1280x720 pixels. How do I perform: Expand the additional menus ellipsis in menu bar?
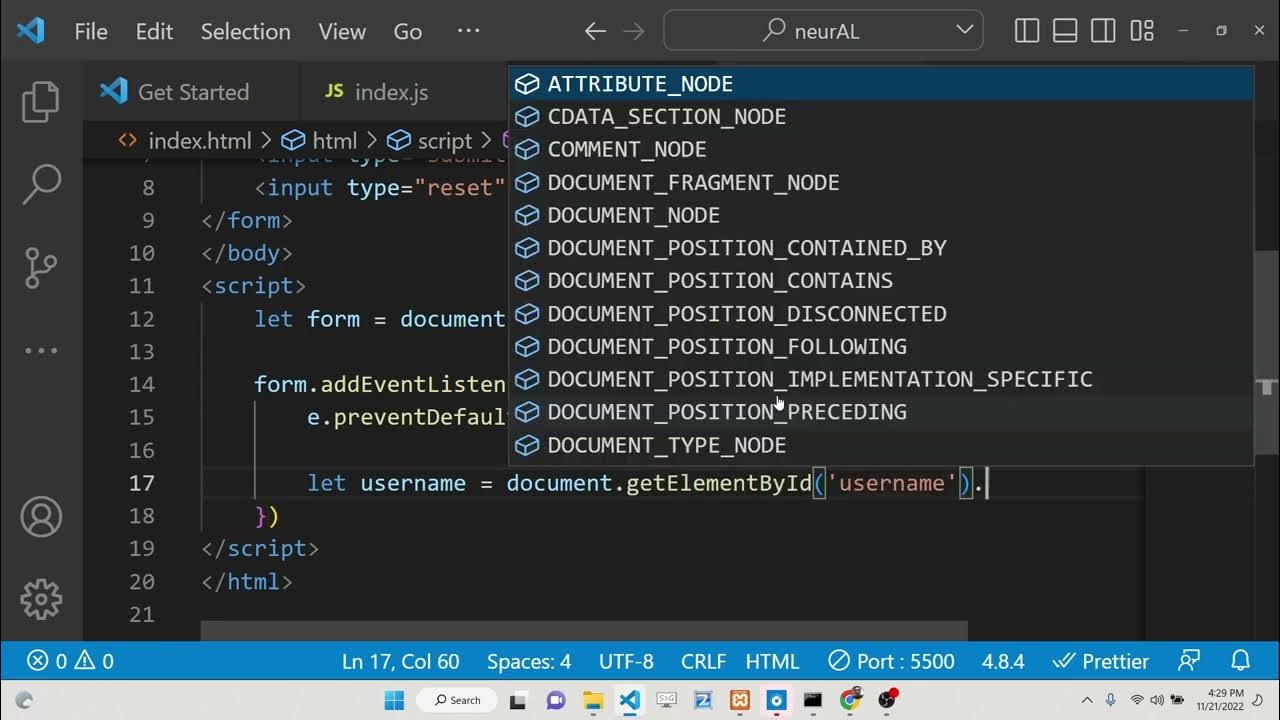click(x=468, y=31)
